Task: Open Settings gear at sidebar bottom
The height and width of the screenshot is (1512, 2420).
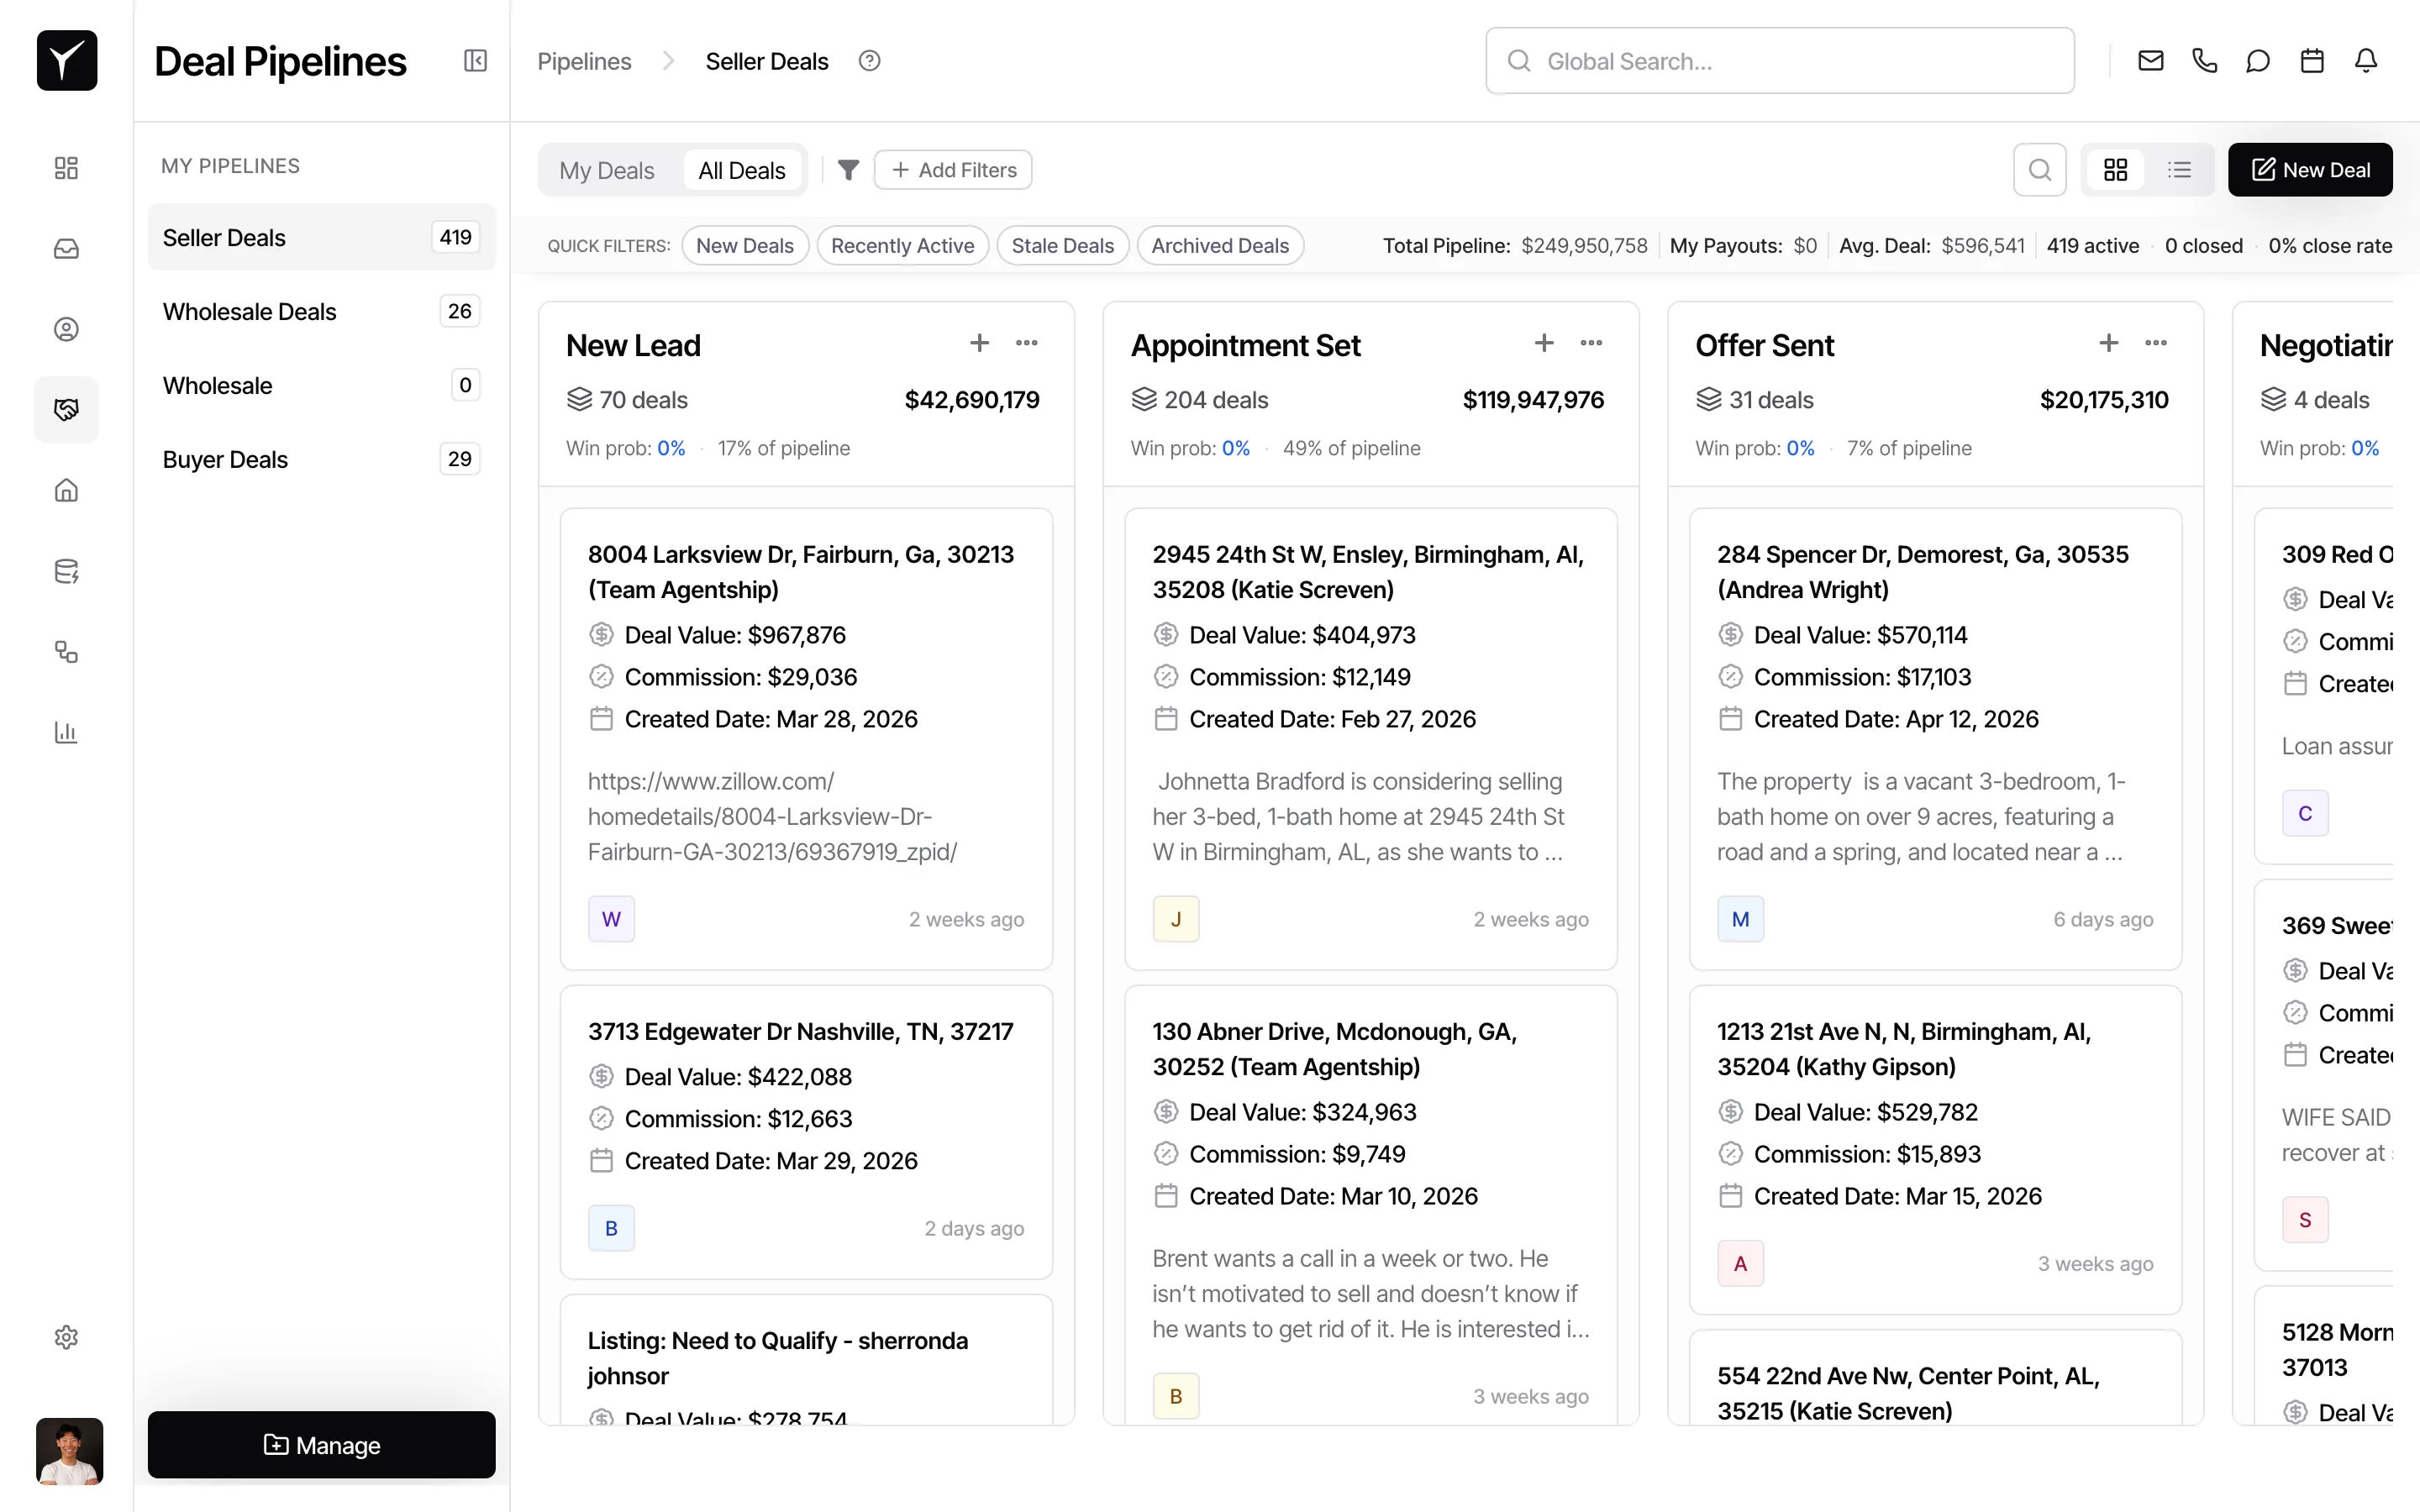Action: point(66,1337)
